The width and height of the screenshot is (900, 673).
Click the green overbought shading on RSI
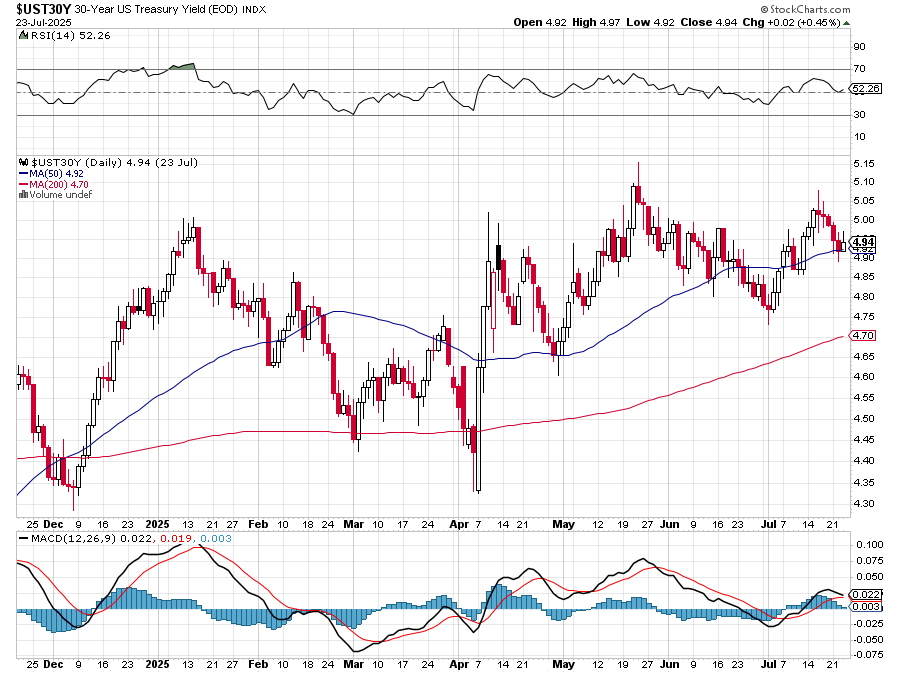(182, 66)
